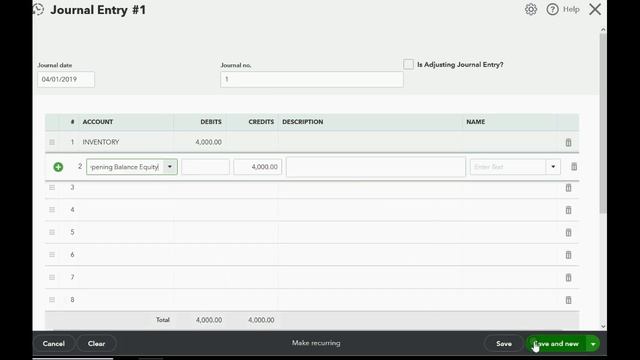
Task: Delete line 7 with trash icon
Action: click(568, 278)
